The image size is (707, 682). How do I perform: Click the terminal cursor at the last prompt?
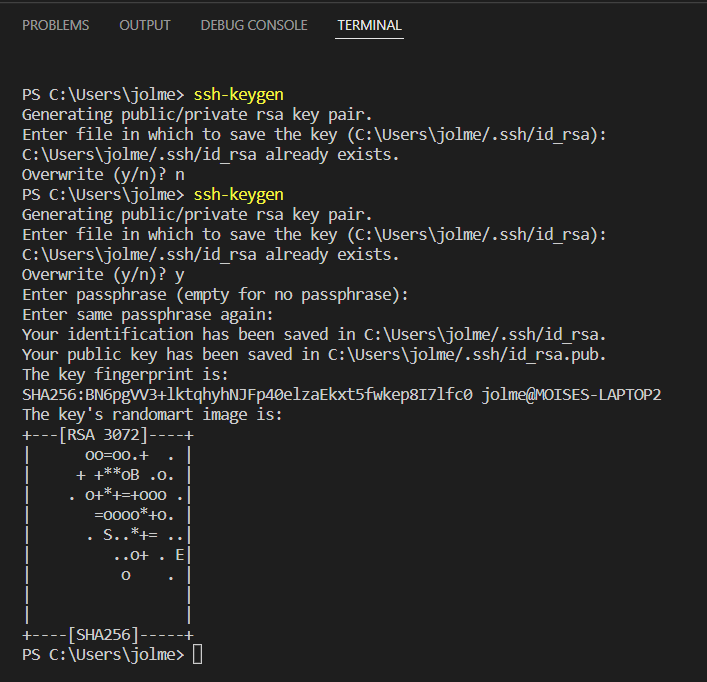tap(197, 654)
